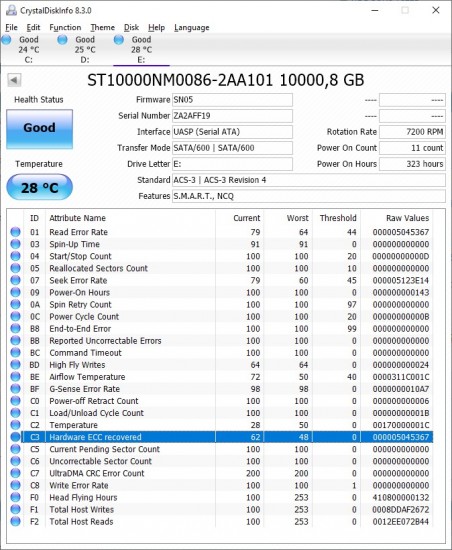Image resolution: width=452 pixels, height=550 pixels.
Task: Click status icon for Seek Error Rate
Action: (15, 280)
